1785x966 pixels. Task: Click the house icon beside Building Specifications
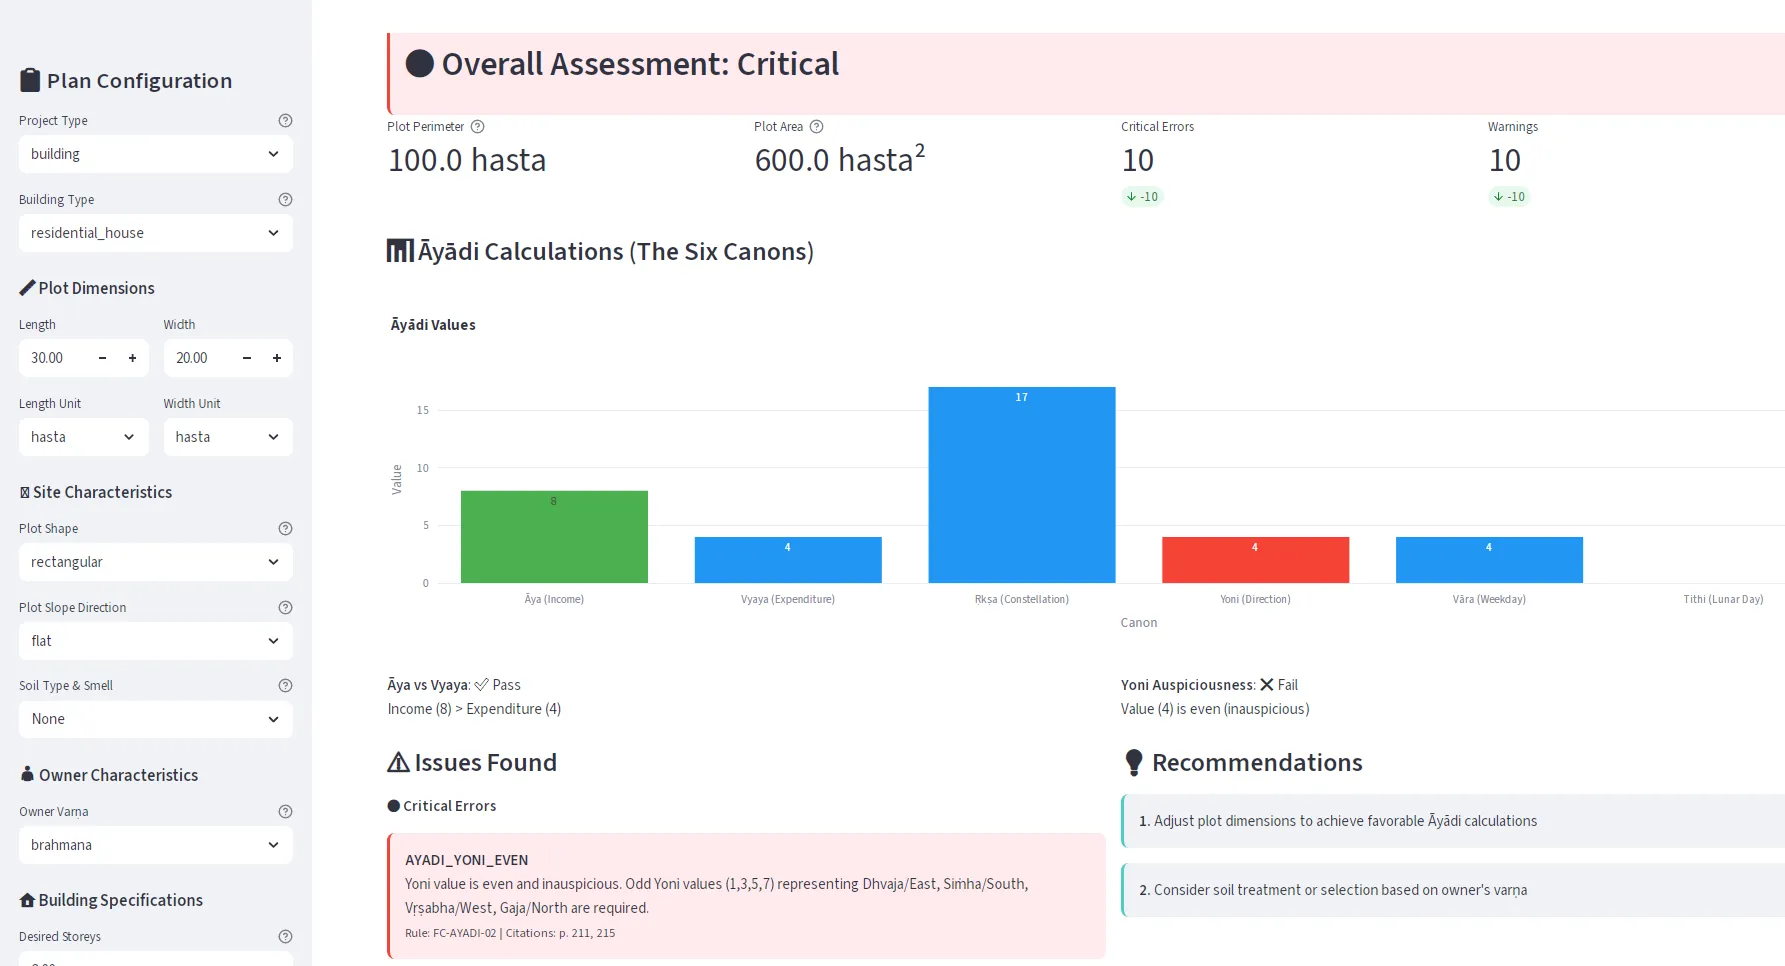point(27,900)
